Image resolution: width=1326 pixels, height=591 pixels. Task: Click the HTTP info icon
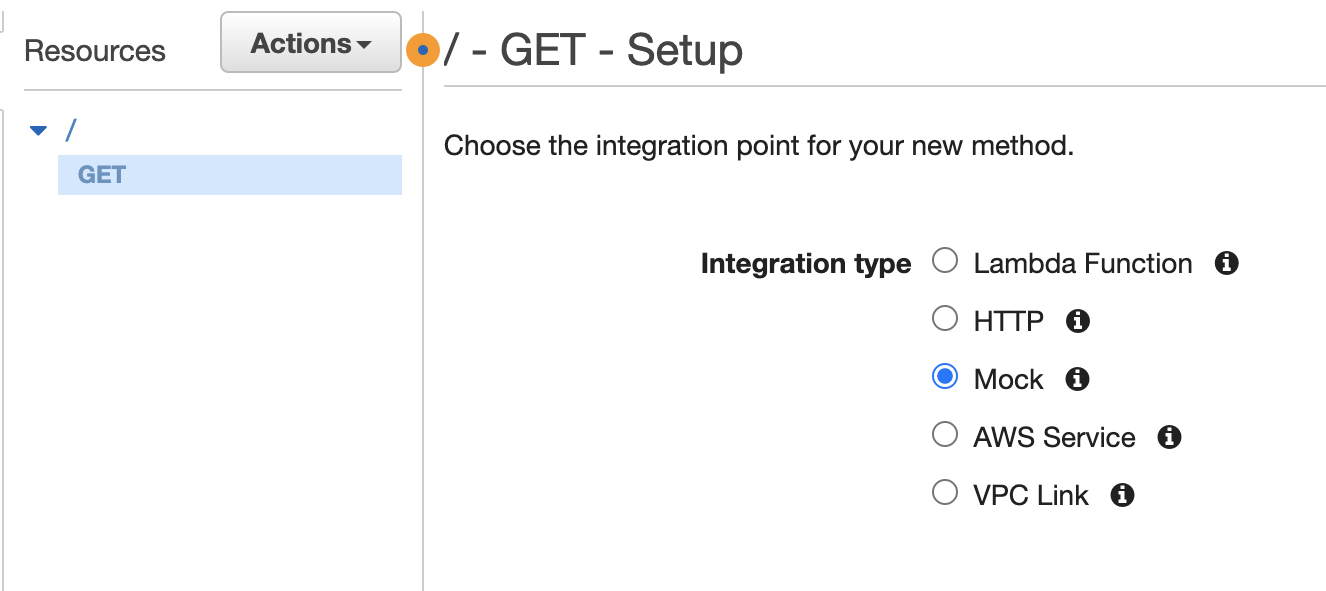coord(1078,320)
